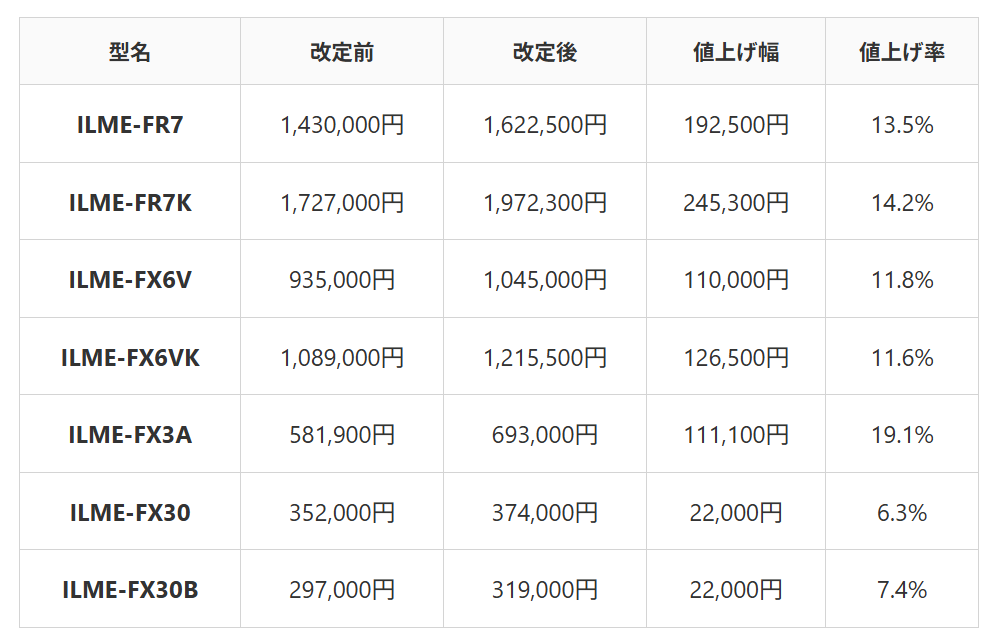
Task: Select the ILME-FX30B model cell
Action: click(130, 590)
